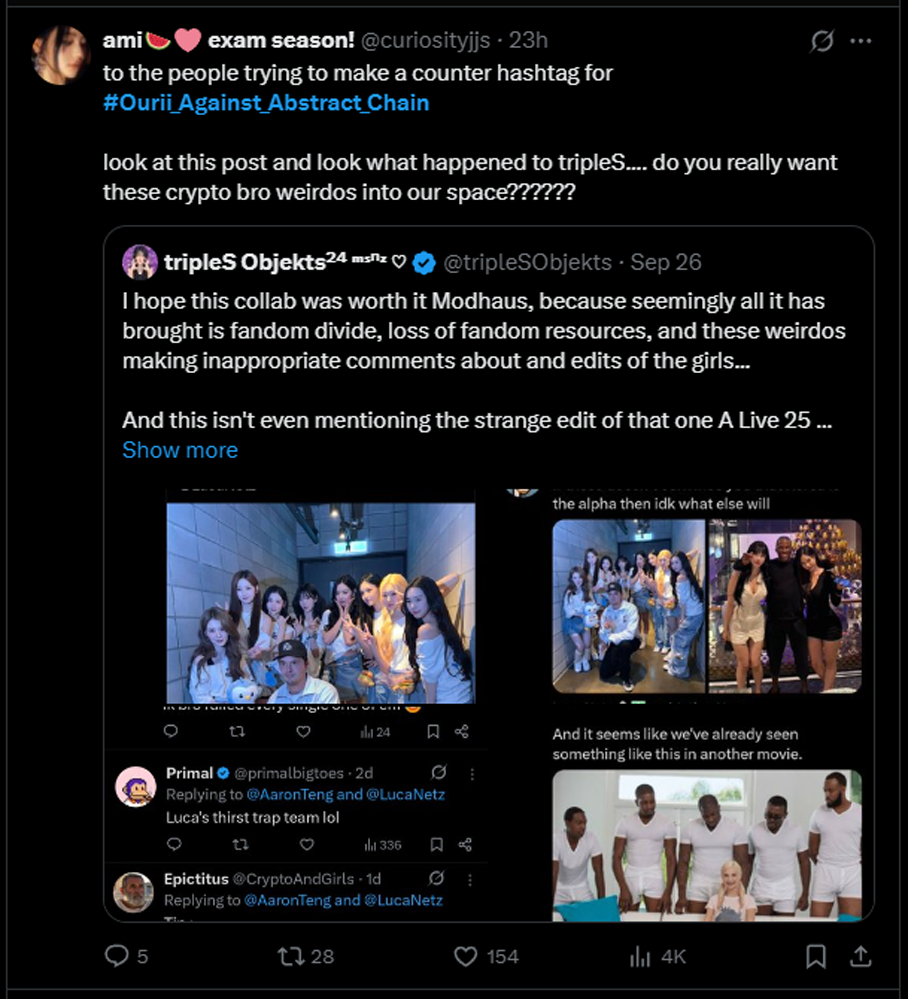Open the @curiosityjjs username handle
This screenshot has height=999, width=908.
pos(427,41)
